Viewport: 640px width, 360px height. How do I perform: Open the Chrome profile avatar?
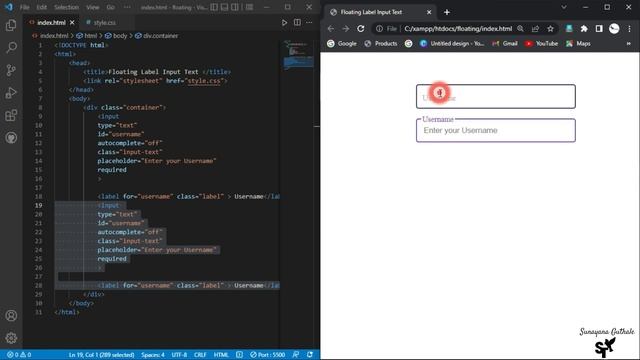pos(614,29)
